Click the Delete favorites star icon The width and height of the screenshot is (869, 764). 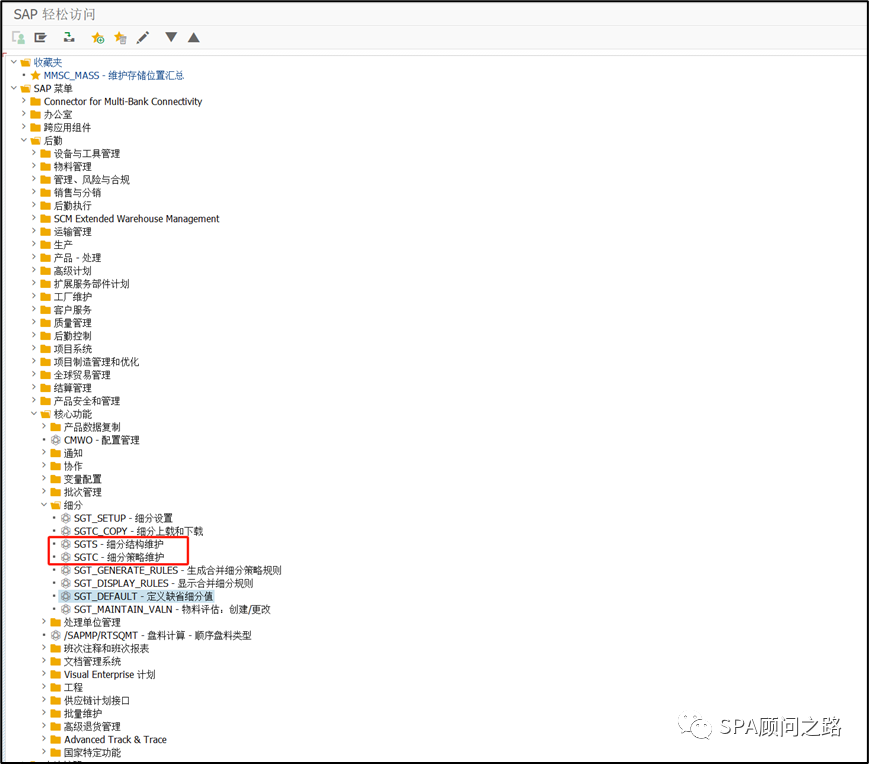120,38
